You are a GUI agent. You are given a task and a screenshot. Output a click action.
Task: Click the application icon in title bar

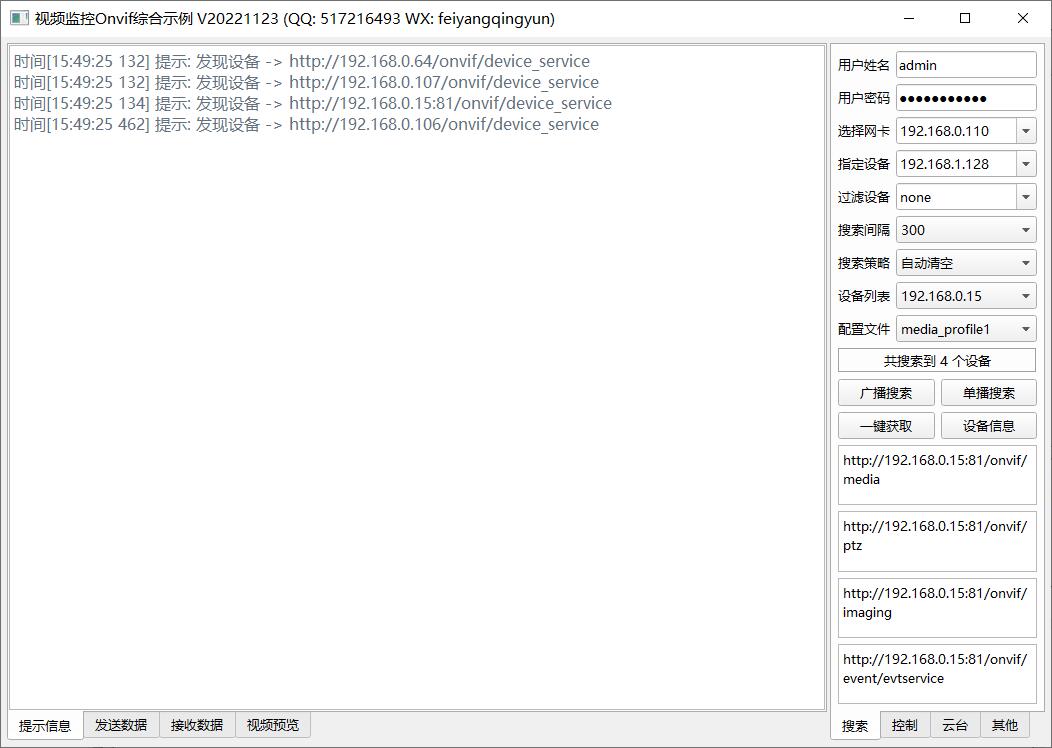tap(19, 18)
